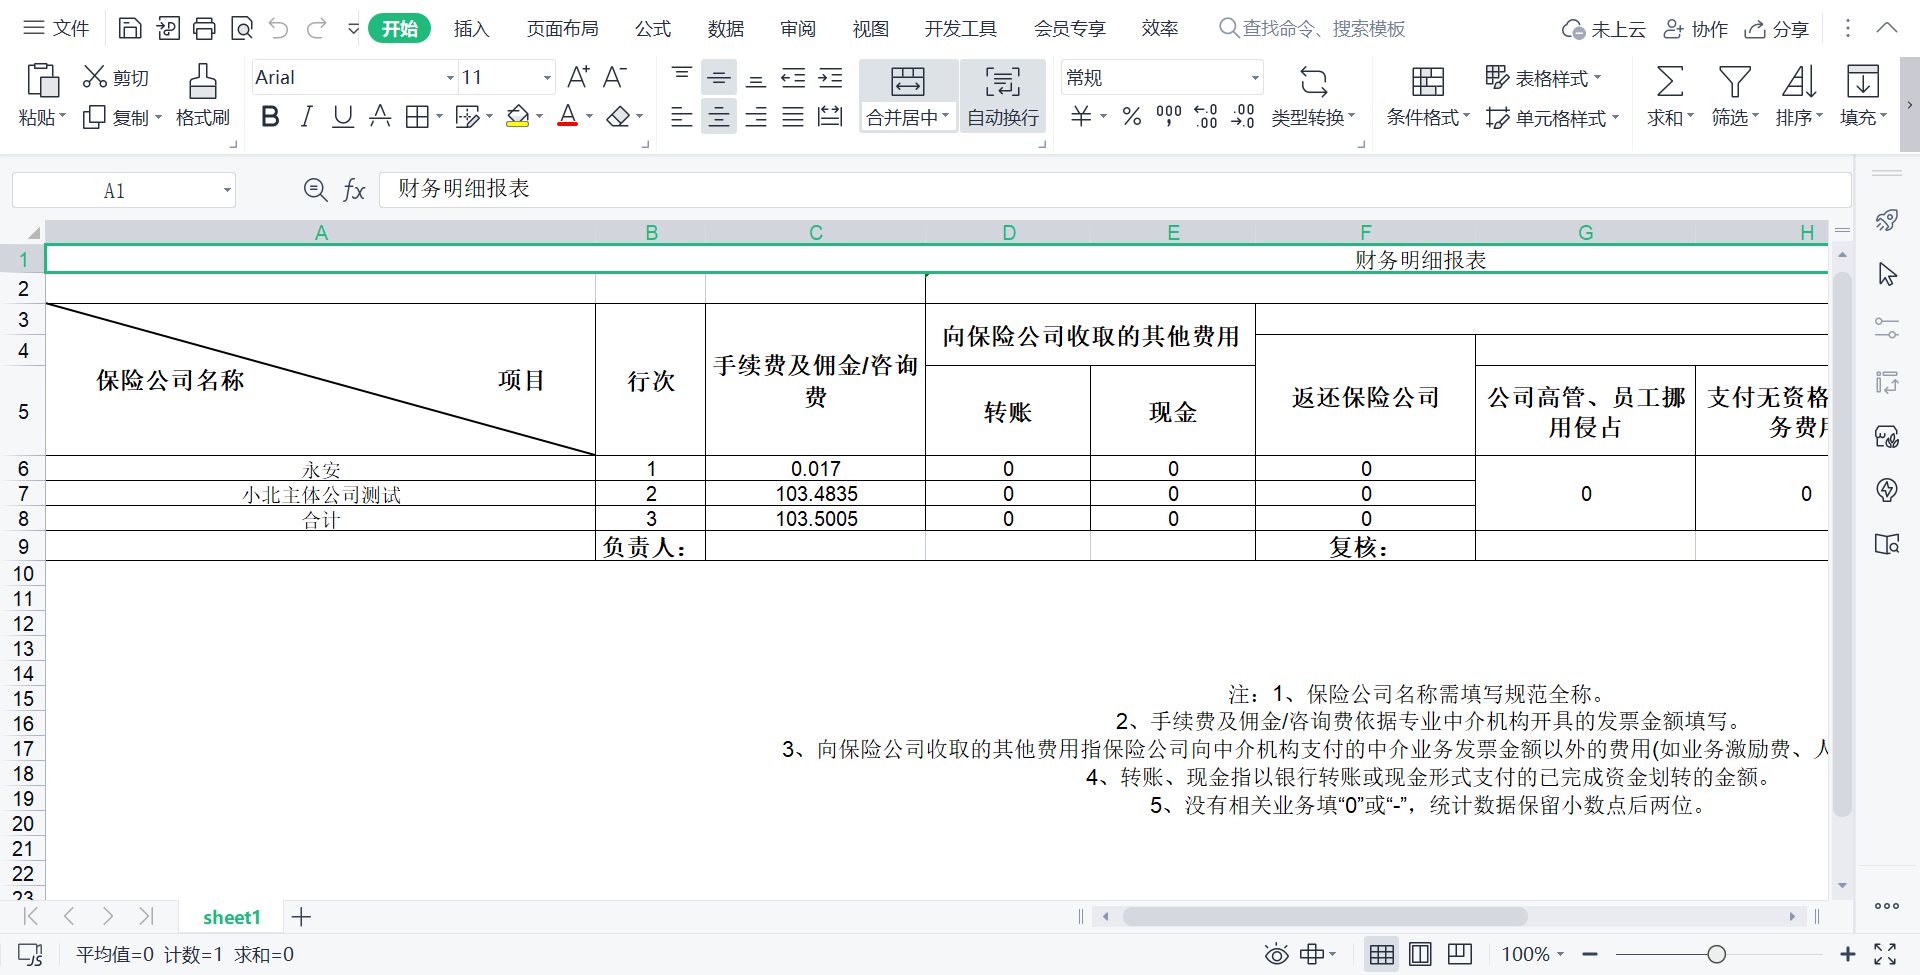Open Cell Style dropdown
The image size is (1920, 975).
point(1552,118)
